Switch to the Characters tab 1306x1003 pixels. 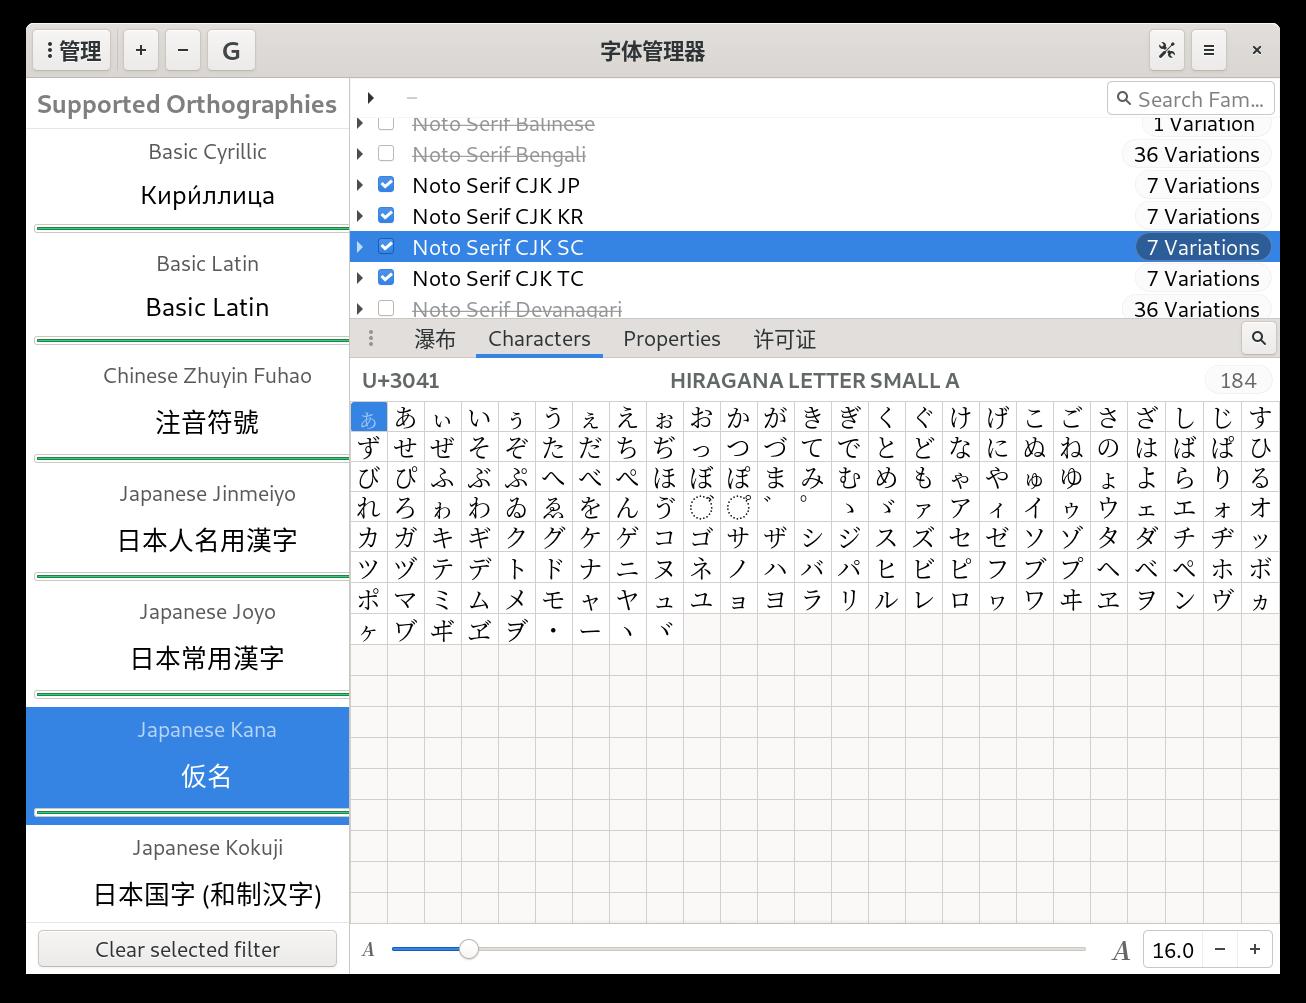click(539, 339)
